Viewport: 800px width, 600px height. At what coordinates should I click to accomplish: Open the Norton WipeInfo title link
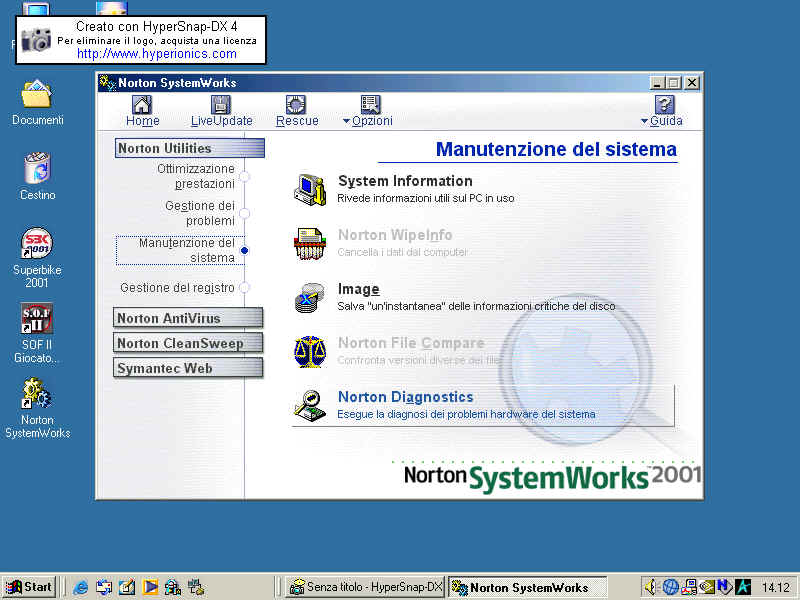[395, 235]
